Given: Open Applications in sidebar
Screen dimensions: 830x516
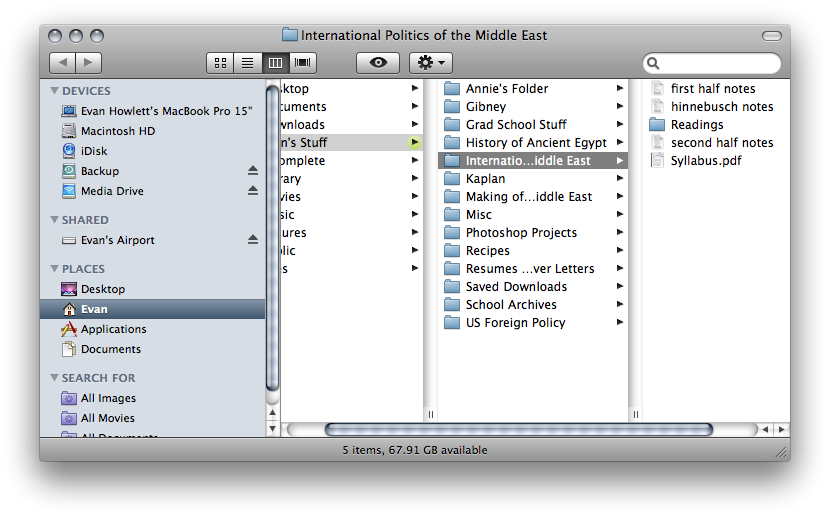Looking at the screenshot, I should (152, 329).
